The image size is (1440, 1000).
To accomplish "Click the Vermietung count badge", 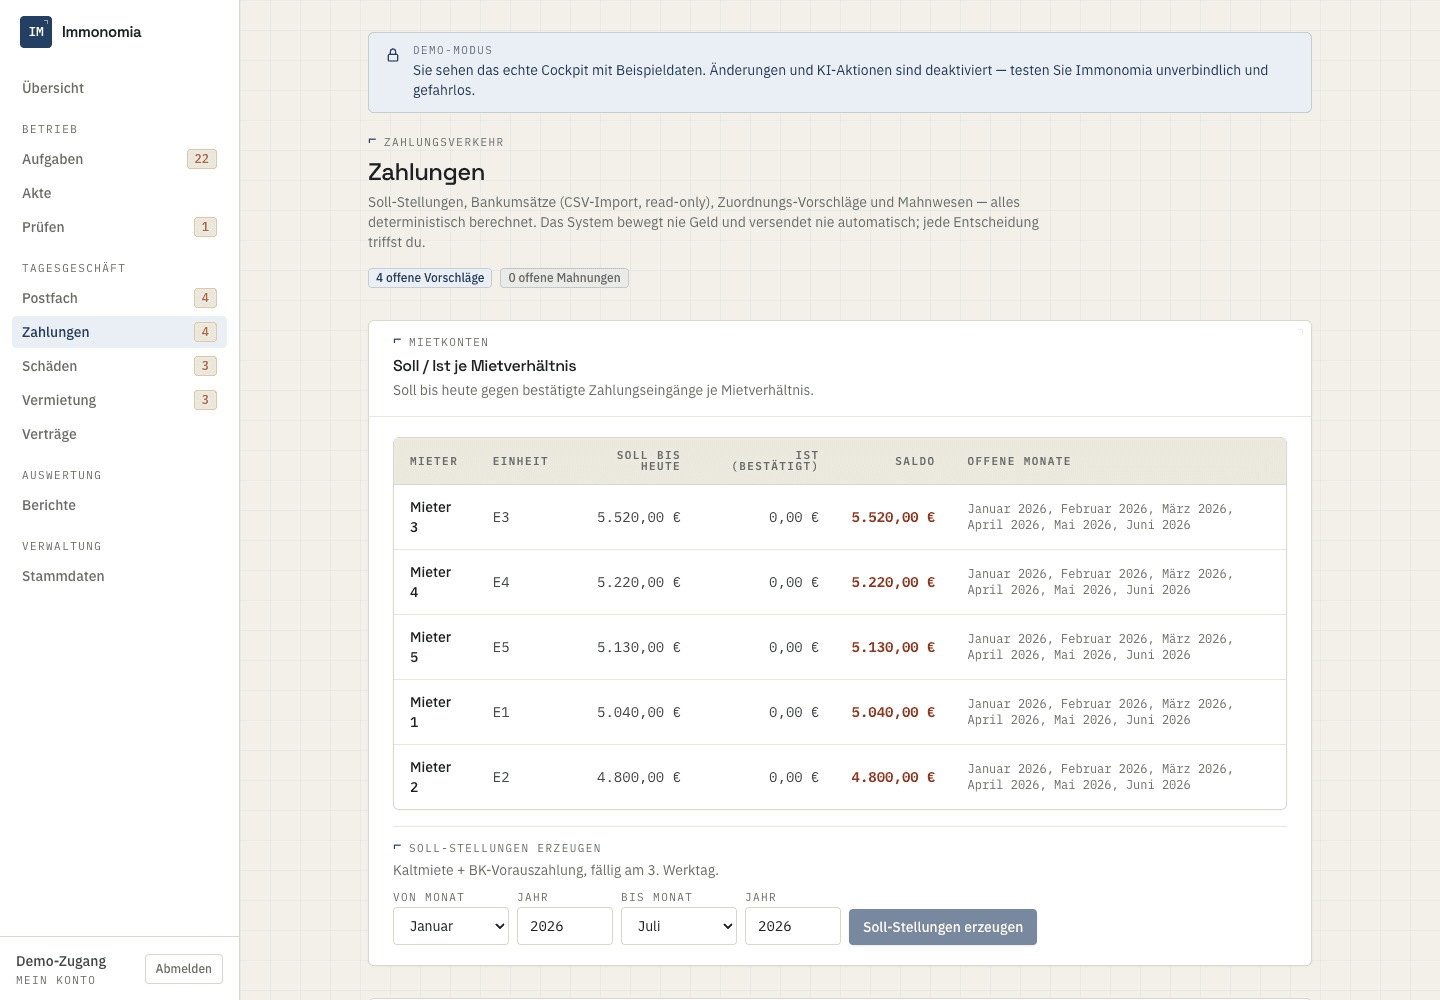I will click(x=205, y=400).
